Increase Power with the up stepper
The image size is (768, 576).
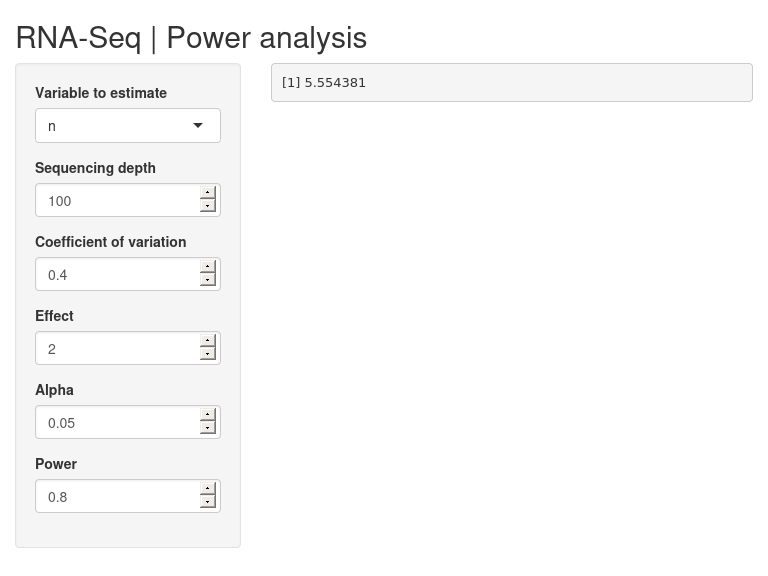coord(208,488)
